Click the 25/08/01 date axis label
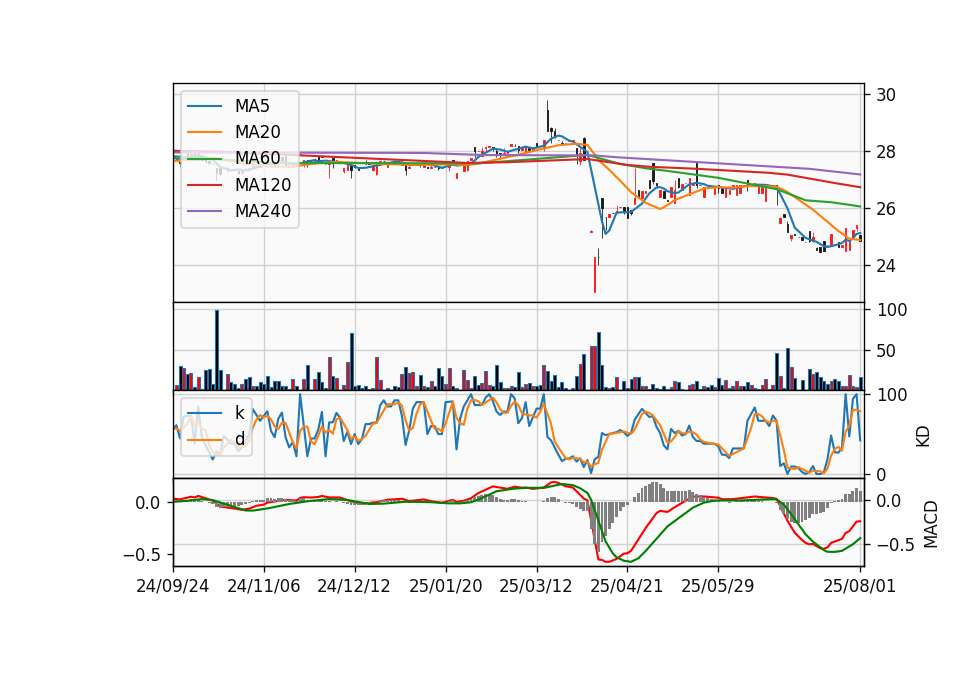 (x=860, y=586)
